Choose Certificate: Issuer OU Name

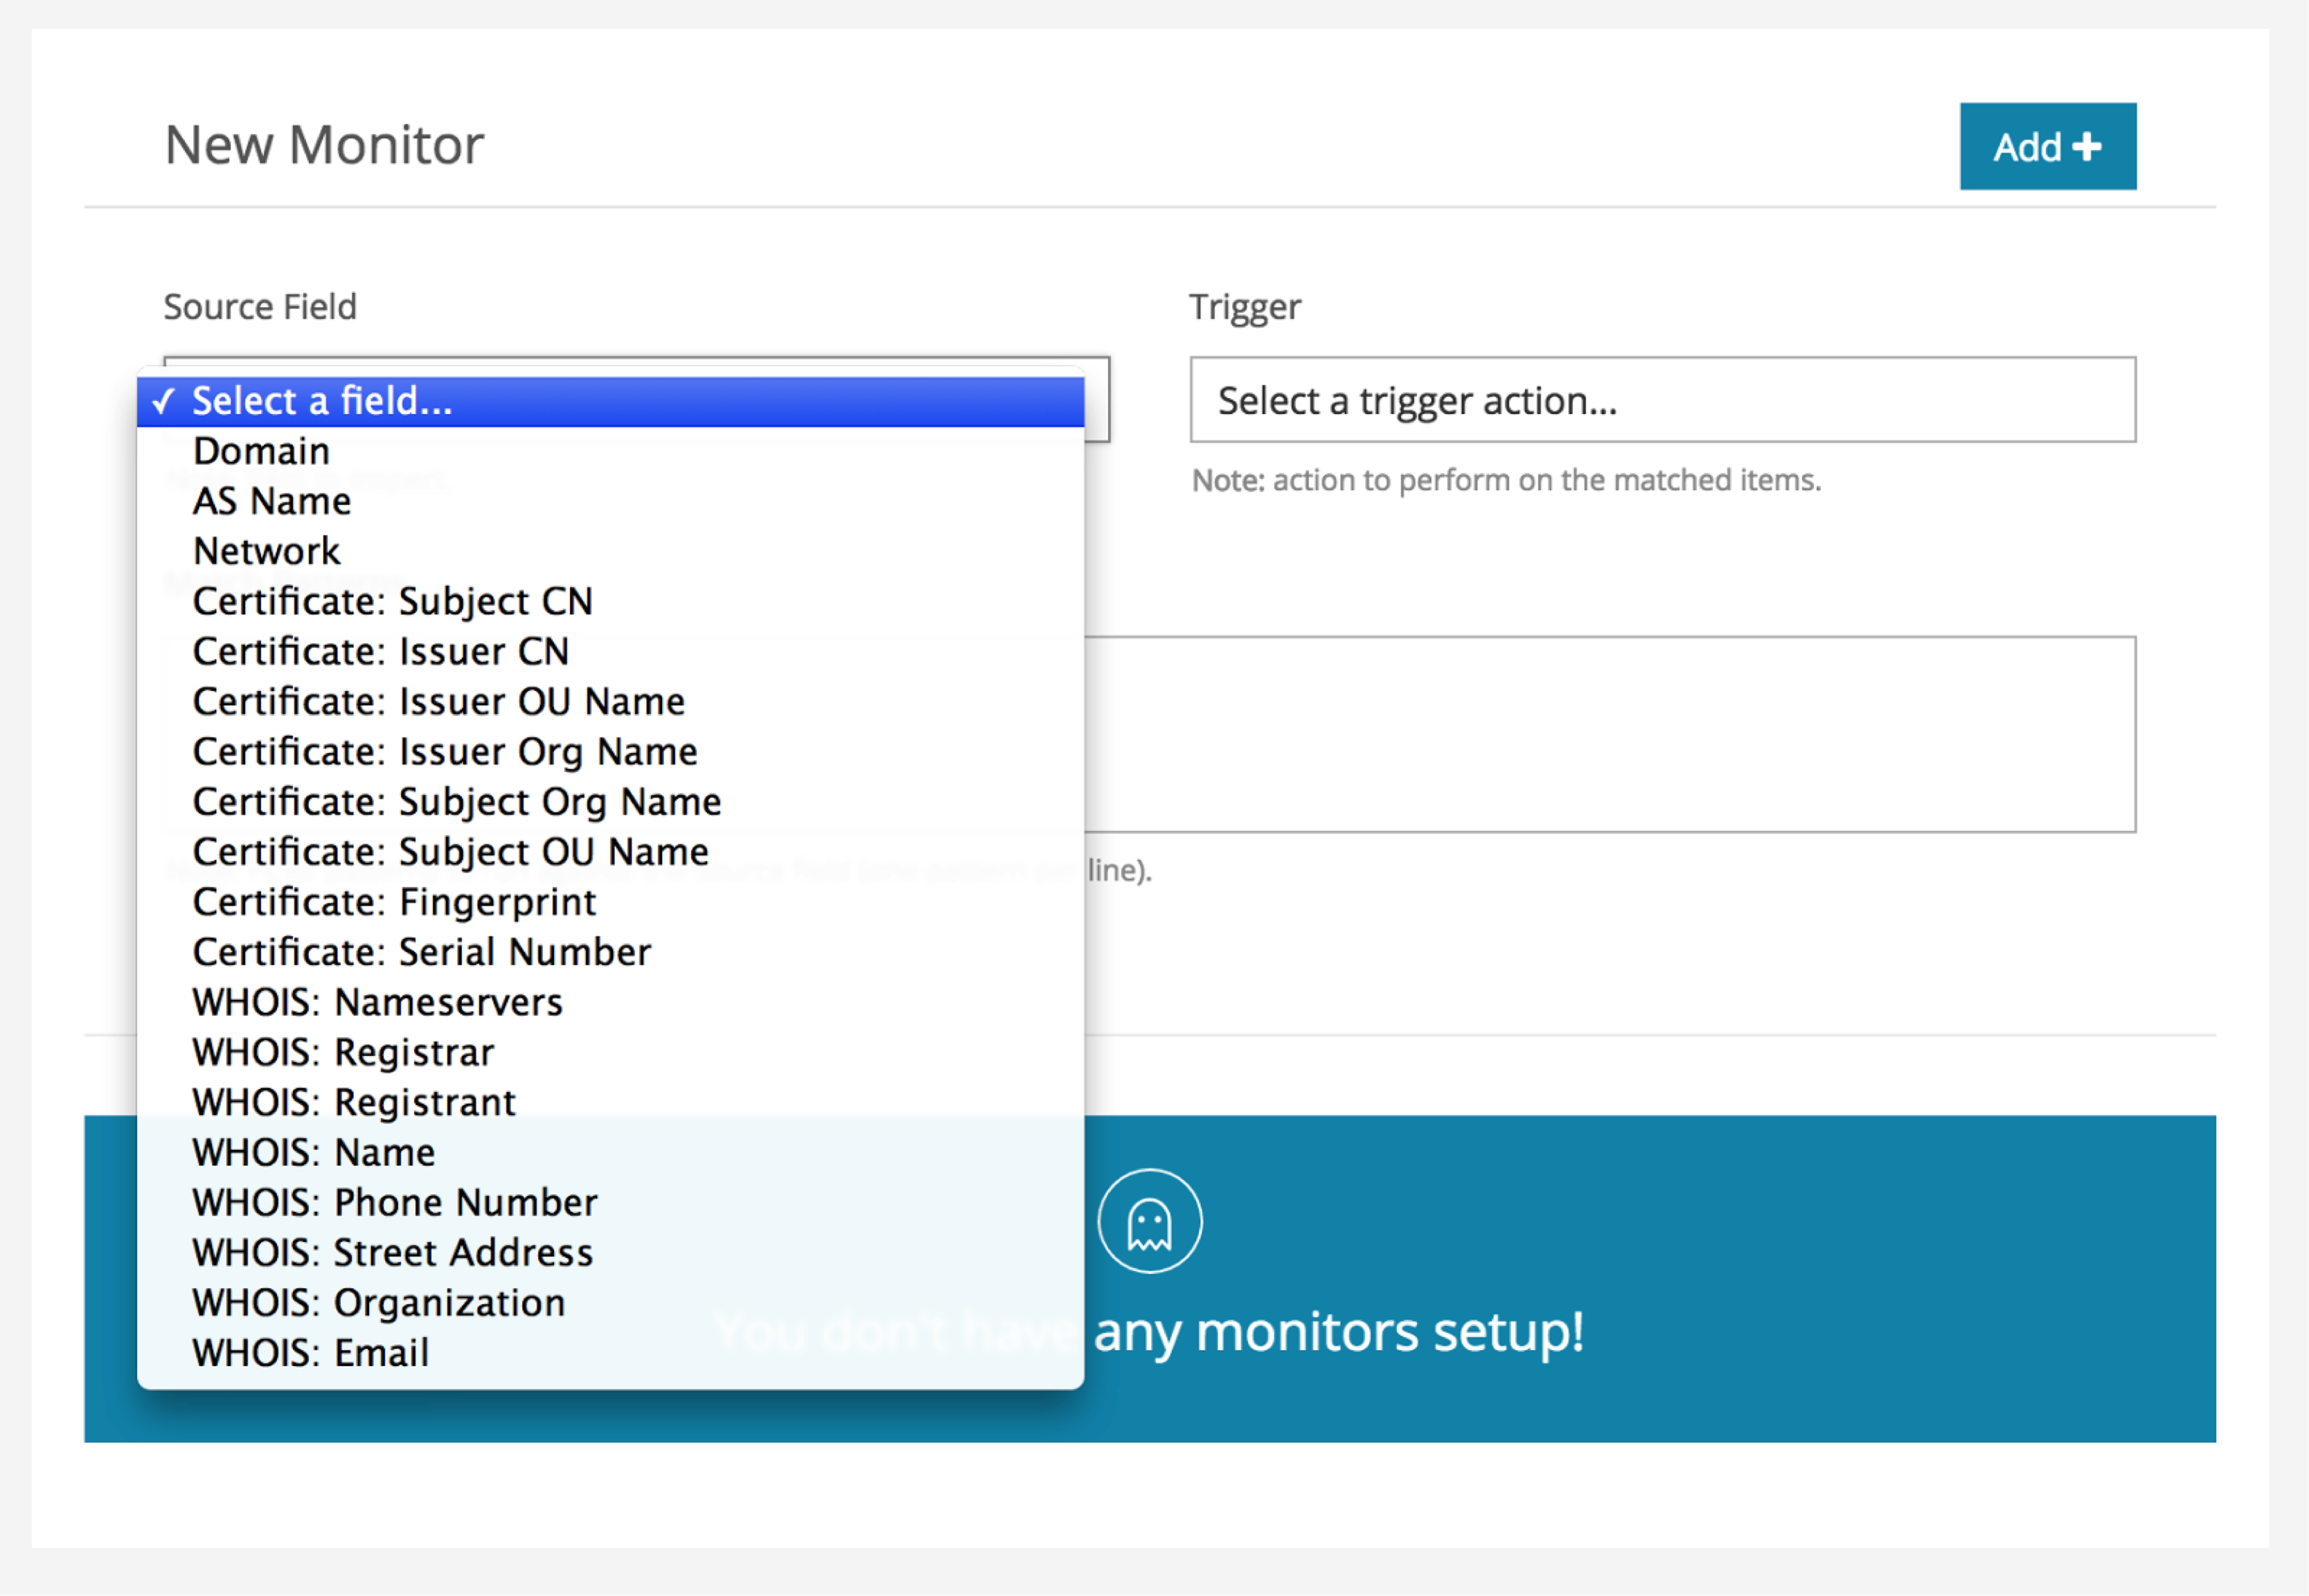(610, 701)
